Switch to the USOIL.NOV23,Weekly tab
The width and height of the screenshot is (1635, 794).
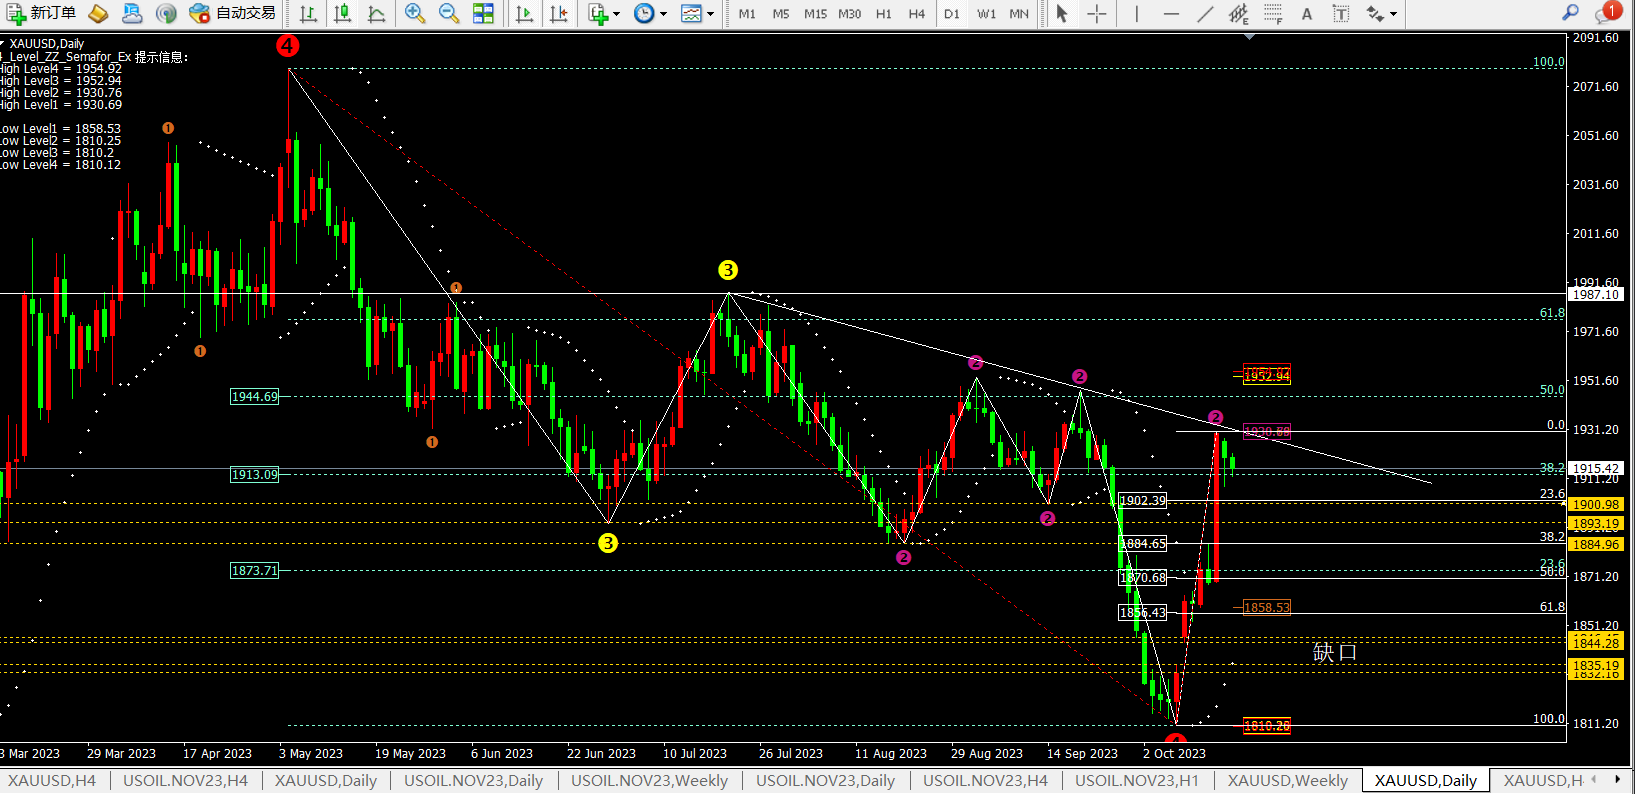coord(649,780)
